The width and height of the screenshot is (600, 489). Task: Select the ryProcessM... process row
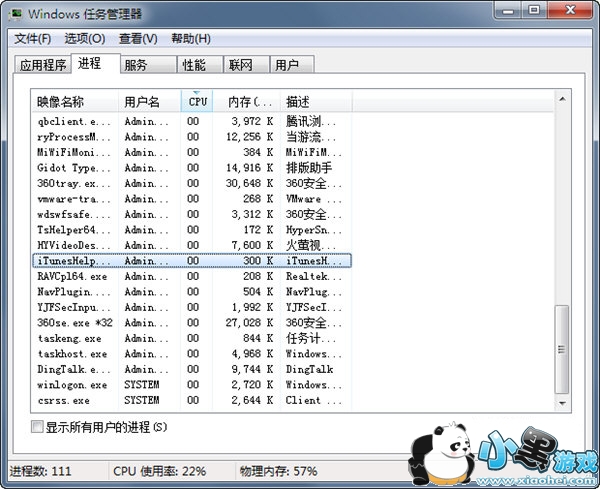[191, 137]
